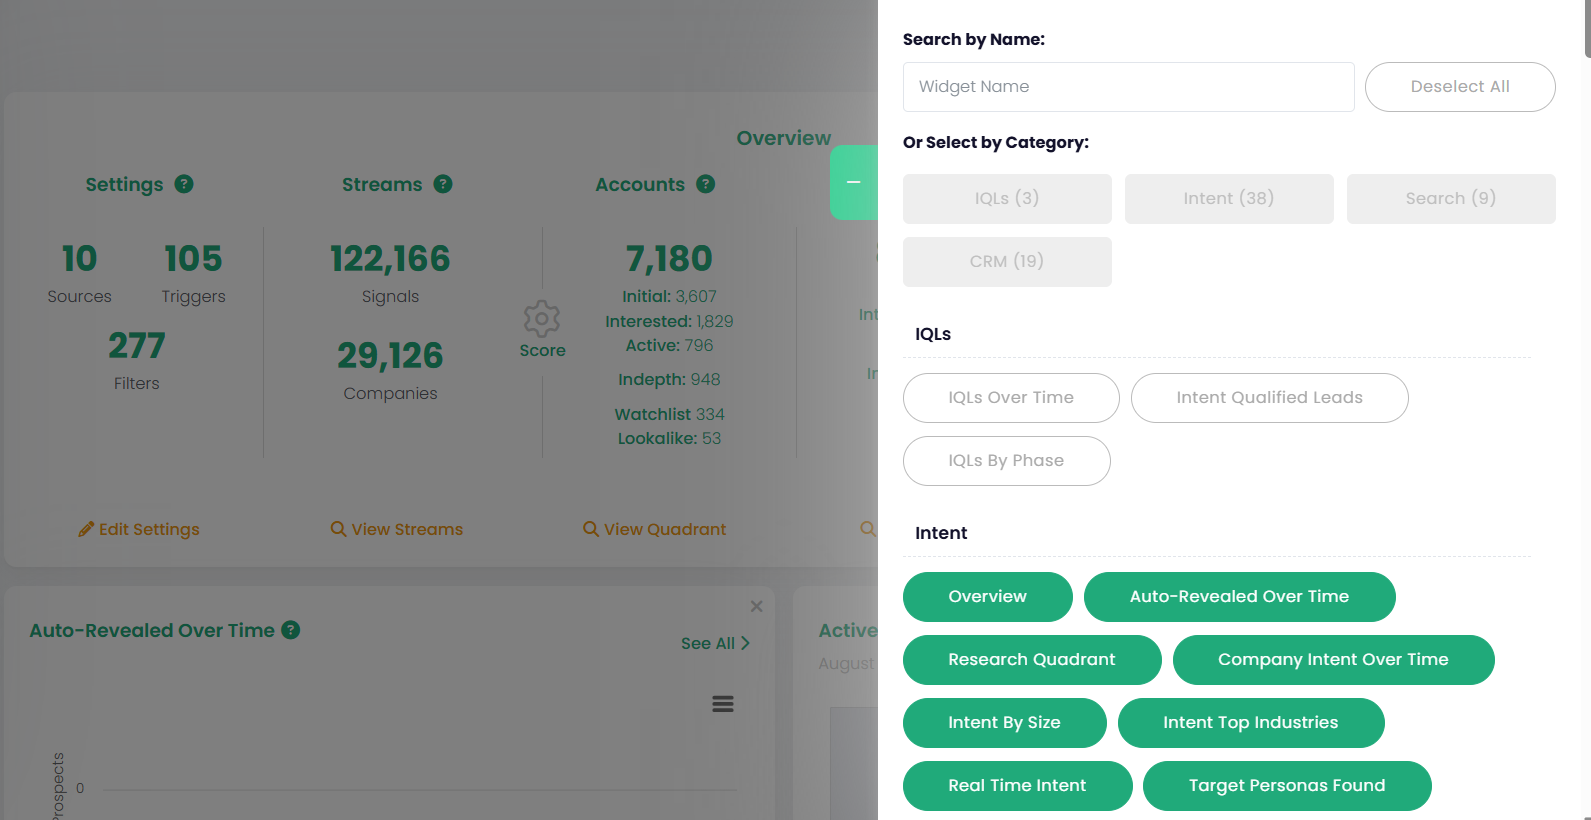Click the Widget Name search field
1591x820 pixels.
pyautogui.click(x=1128, y=87)
